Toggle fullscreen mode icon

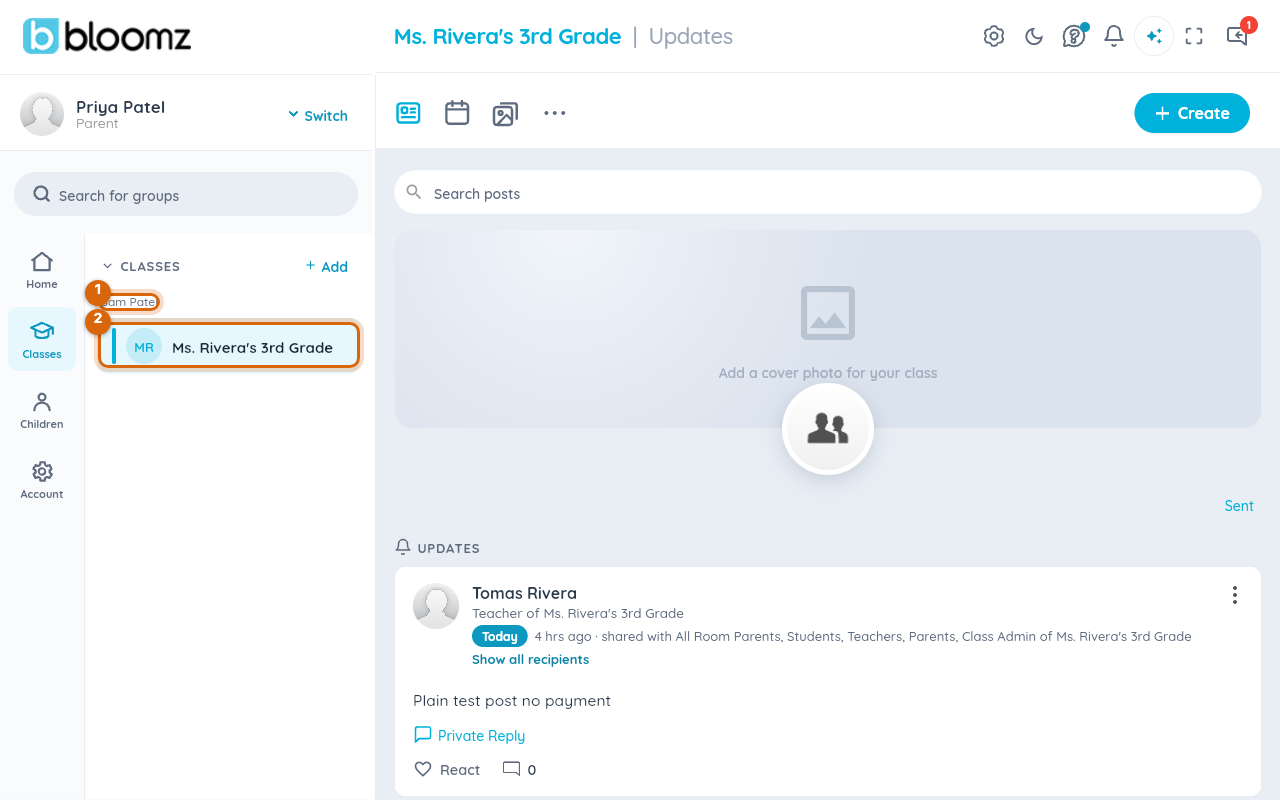(x=1194, y=36)
